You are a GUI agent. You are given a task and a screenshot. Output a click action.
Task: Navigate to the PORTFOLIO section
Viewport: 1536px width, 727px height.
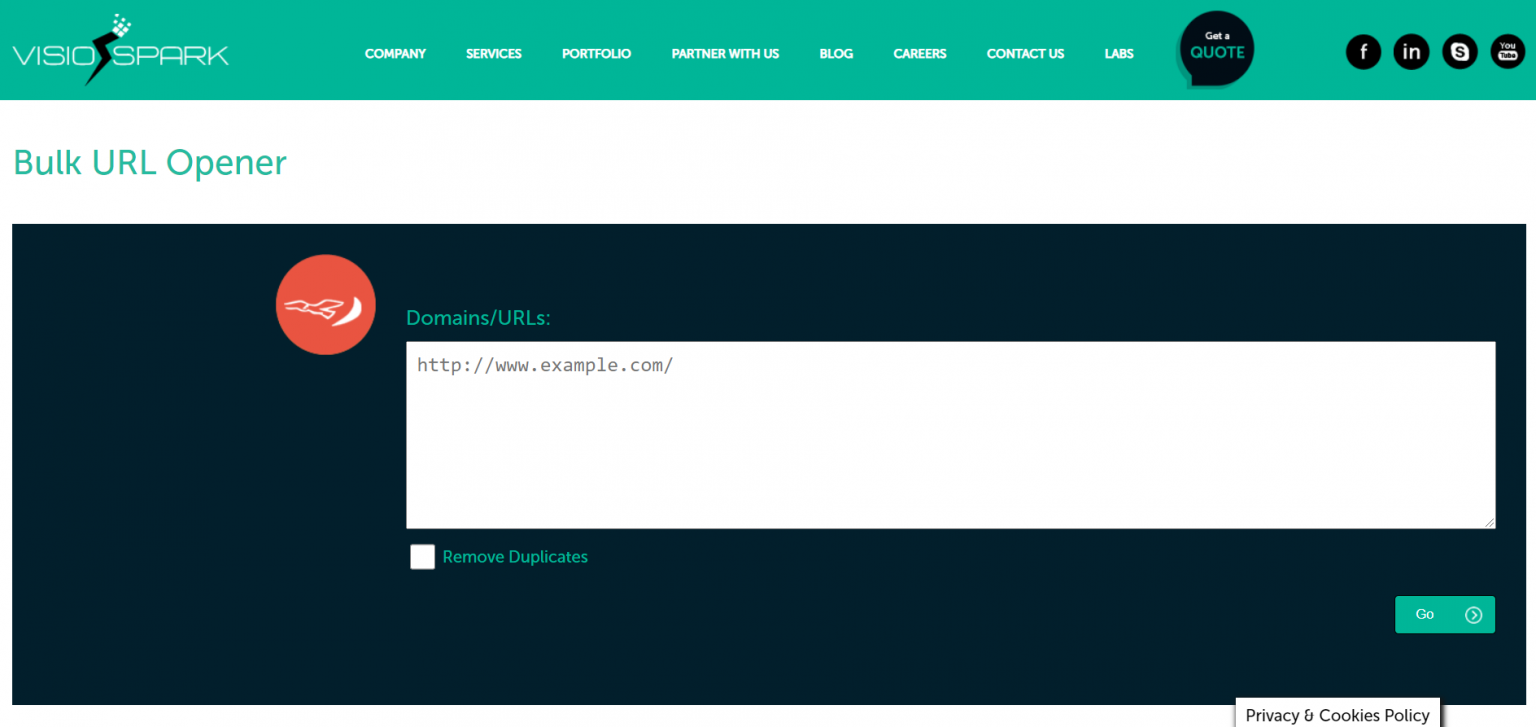point(596,54)
